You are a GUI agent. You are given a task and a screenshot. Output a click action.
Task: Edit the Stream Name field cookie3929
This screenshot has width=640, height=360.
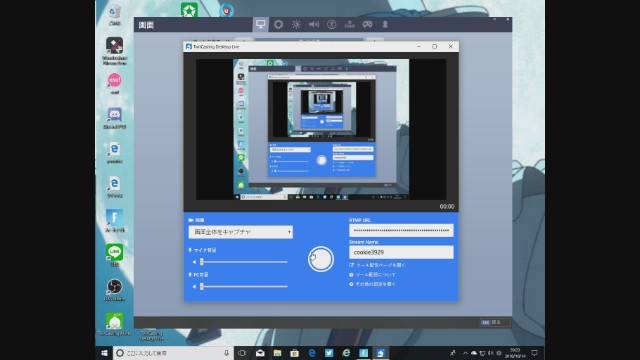coord(401,252)
